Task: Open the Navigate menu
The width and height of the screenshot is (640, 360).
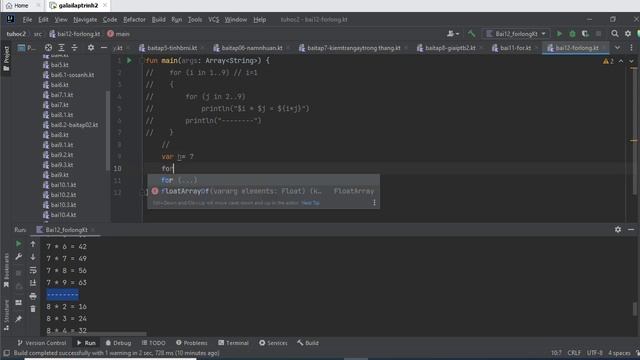Action: (85, 19)
